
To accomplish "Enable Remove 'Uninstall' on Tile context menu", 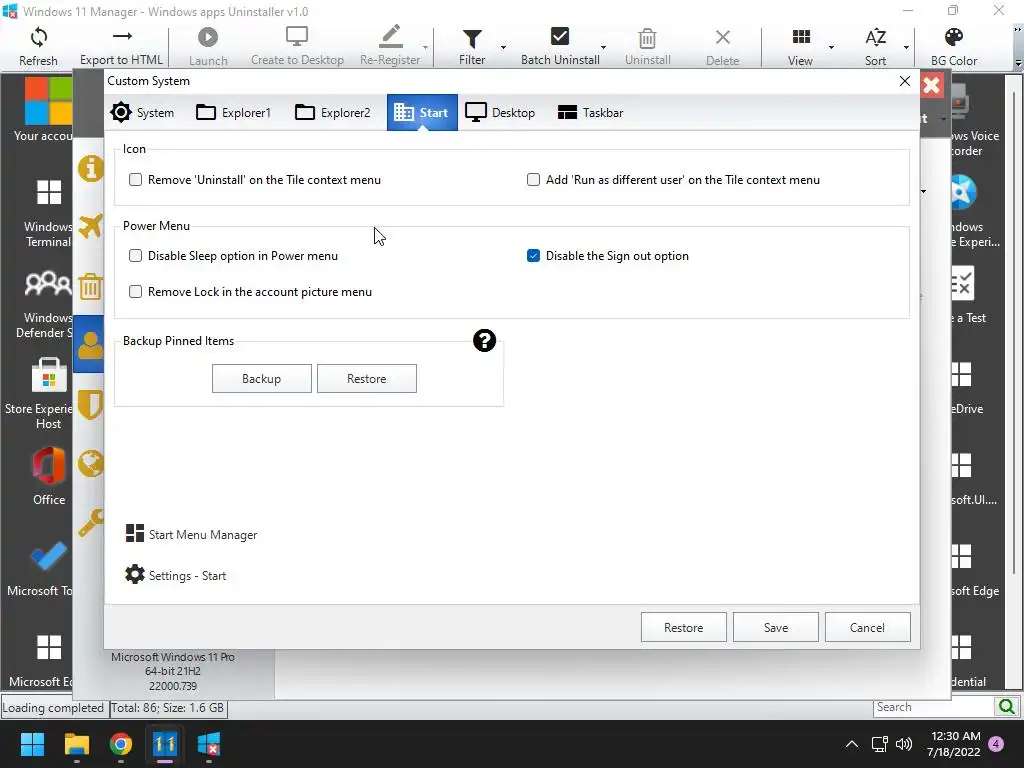I will pos(135,180).
